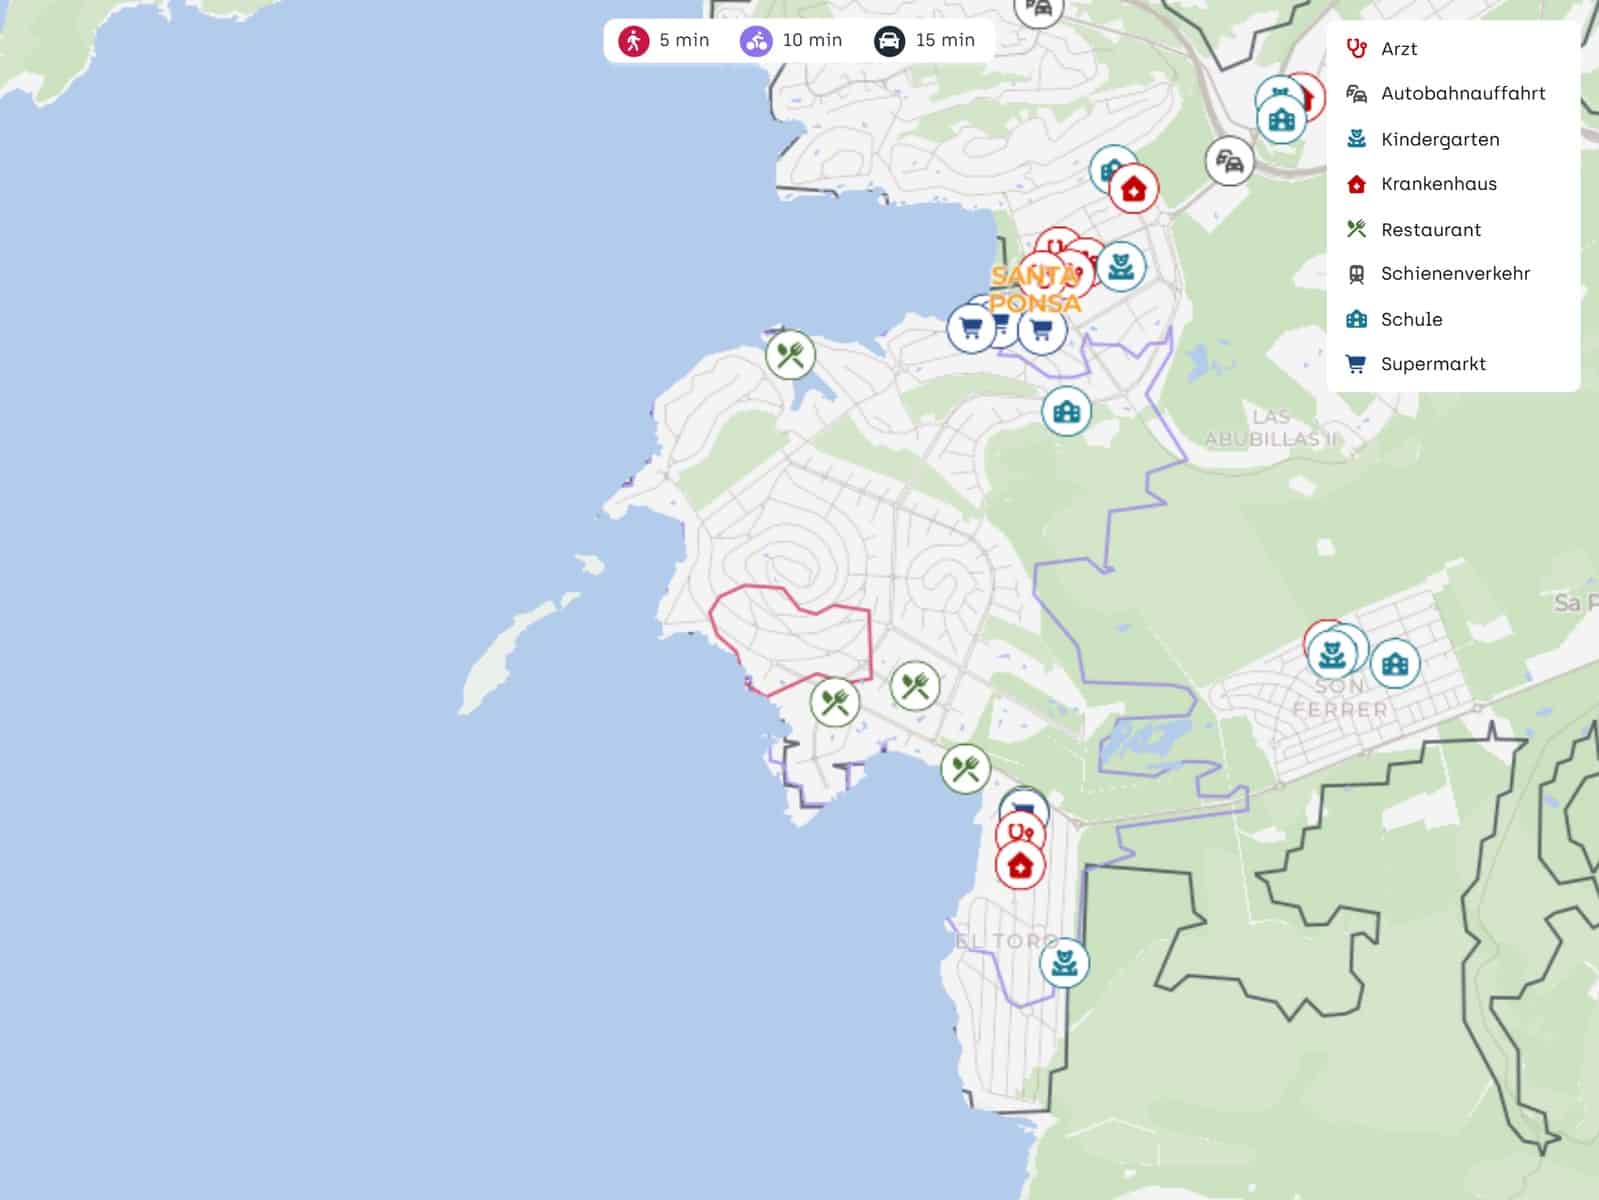The image size is (1599, 1200).
Task: Click the doctor marker above the El Toro hospital
Action: coord(1019,830)
